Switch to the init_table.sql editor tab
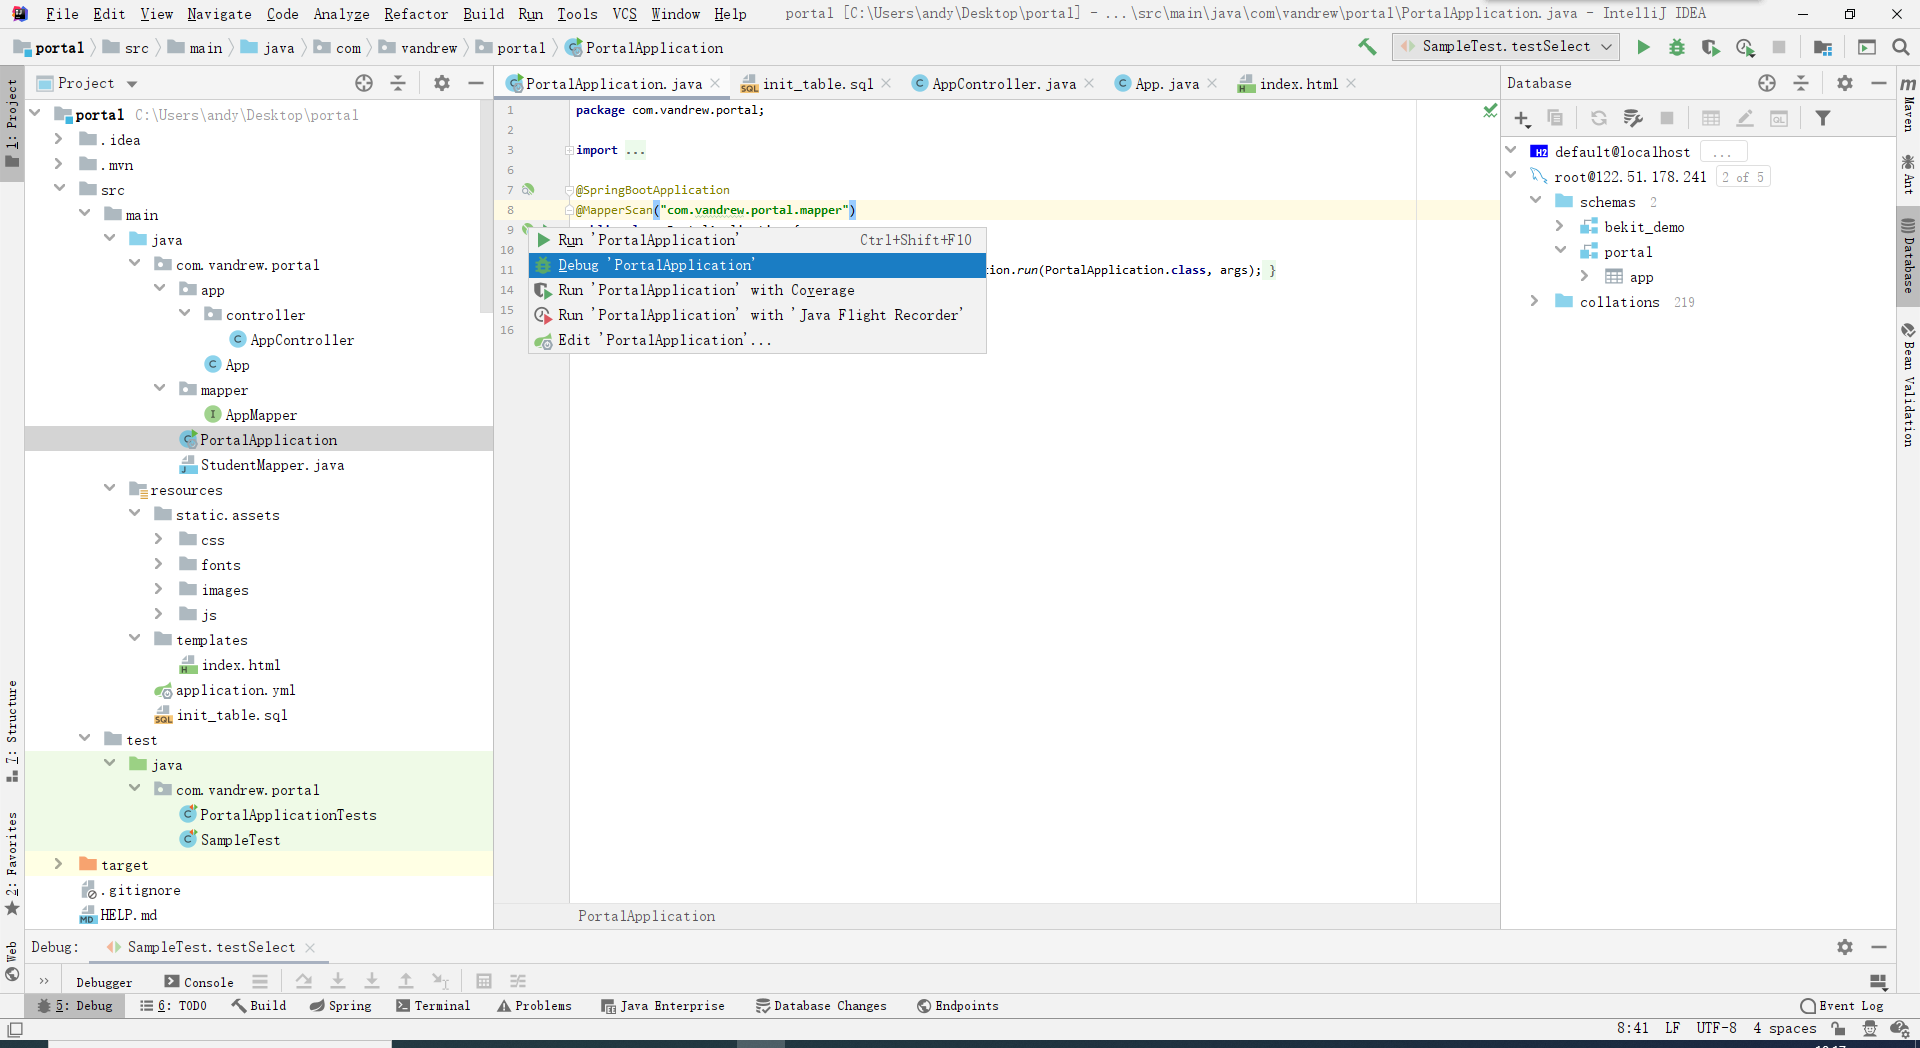1920x1048 pixels. click(817, 84)
